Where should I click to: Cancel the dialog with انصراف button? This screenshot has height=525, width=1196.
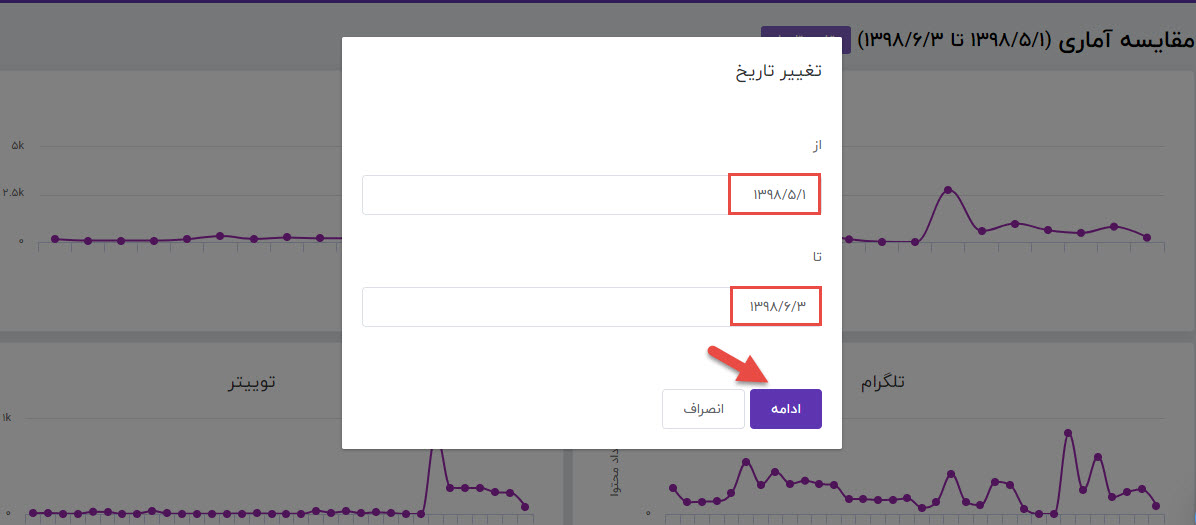click(x=702, y=409)
